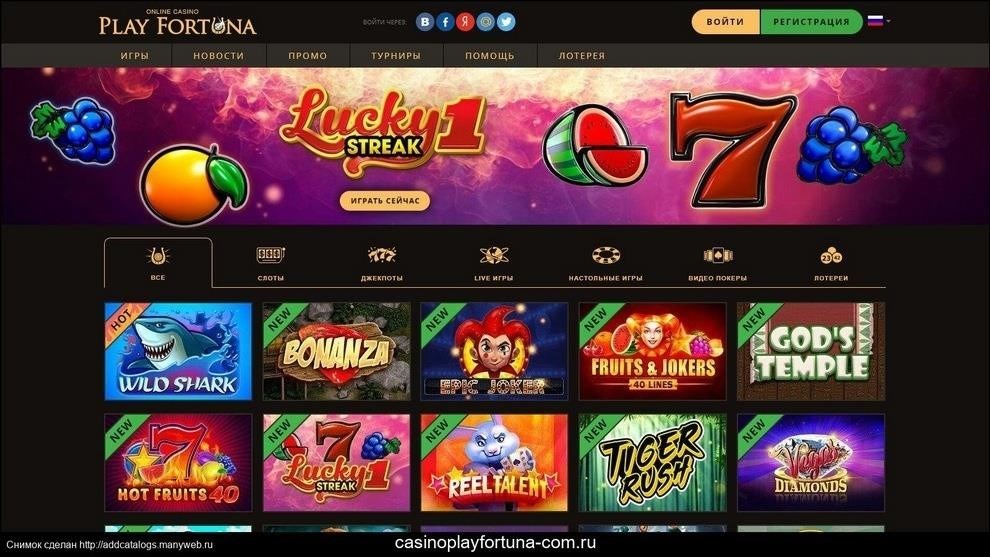This screenshot has height=557, width=990.
Task: Open the Настольные игры category
Action: point(605,263)
